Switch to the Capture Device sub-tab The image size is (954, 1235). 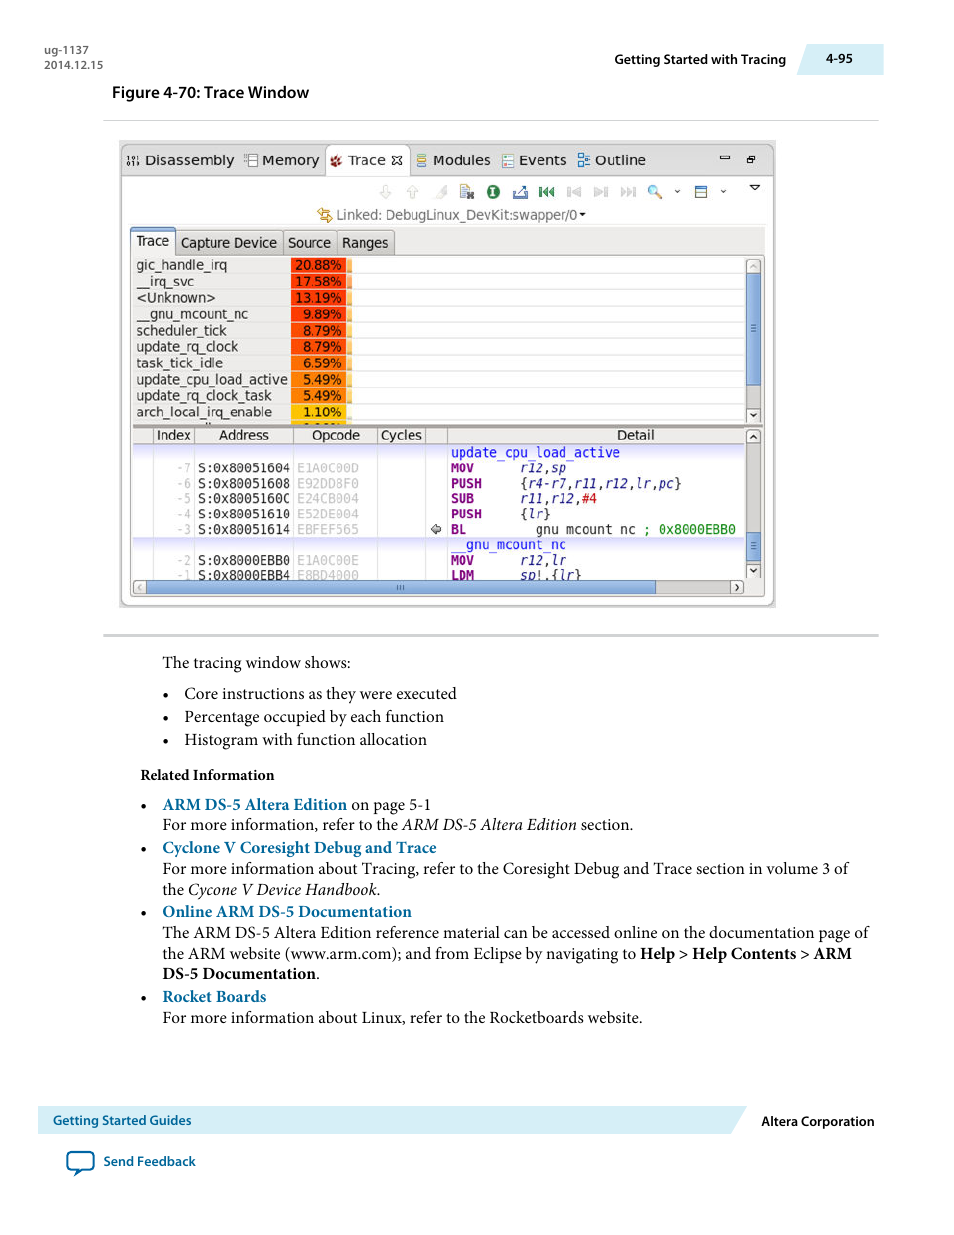(228, 243)
